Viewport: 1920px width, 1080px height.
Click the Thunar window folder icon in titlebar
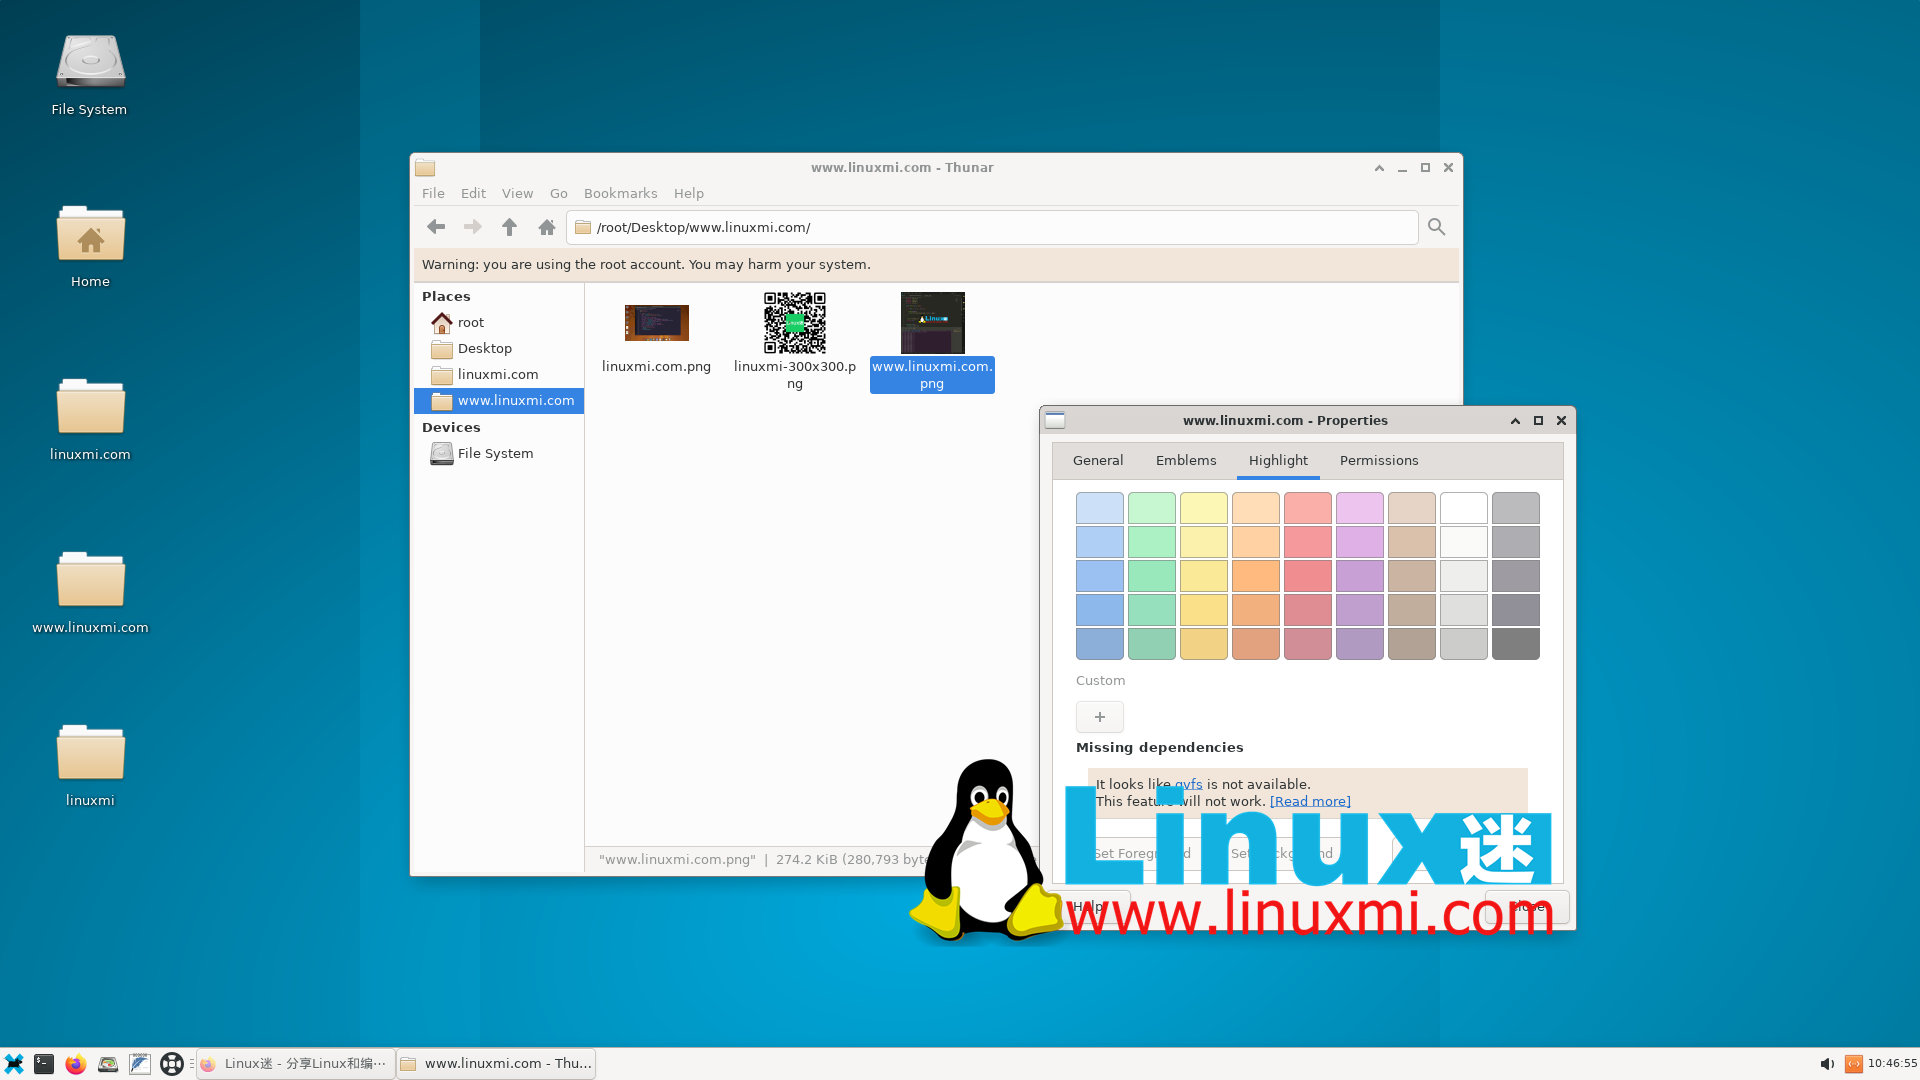[426, 168]
